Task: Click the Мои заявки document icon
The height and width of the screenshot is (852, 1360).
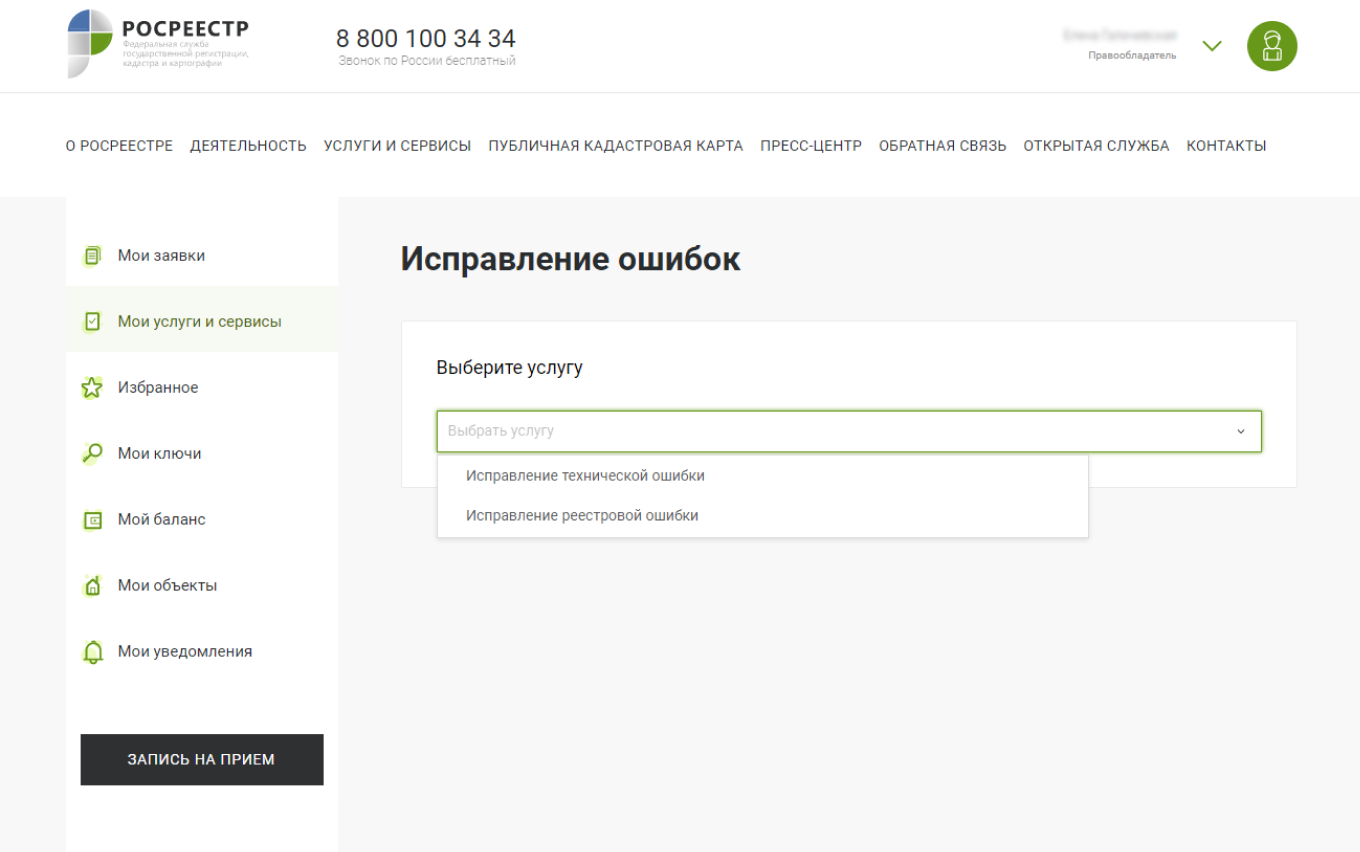Action: 92,256
